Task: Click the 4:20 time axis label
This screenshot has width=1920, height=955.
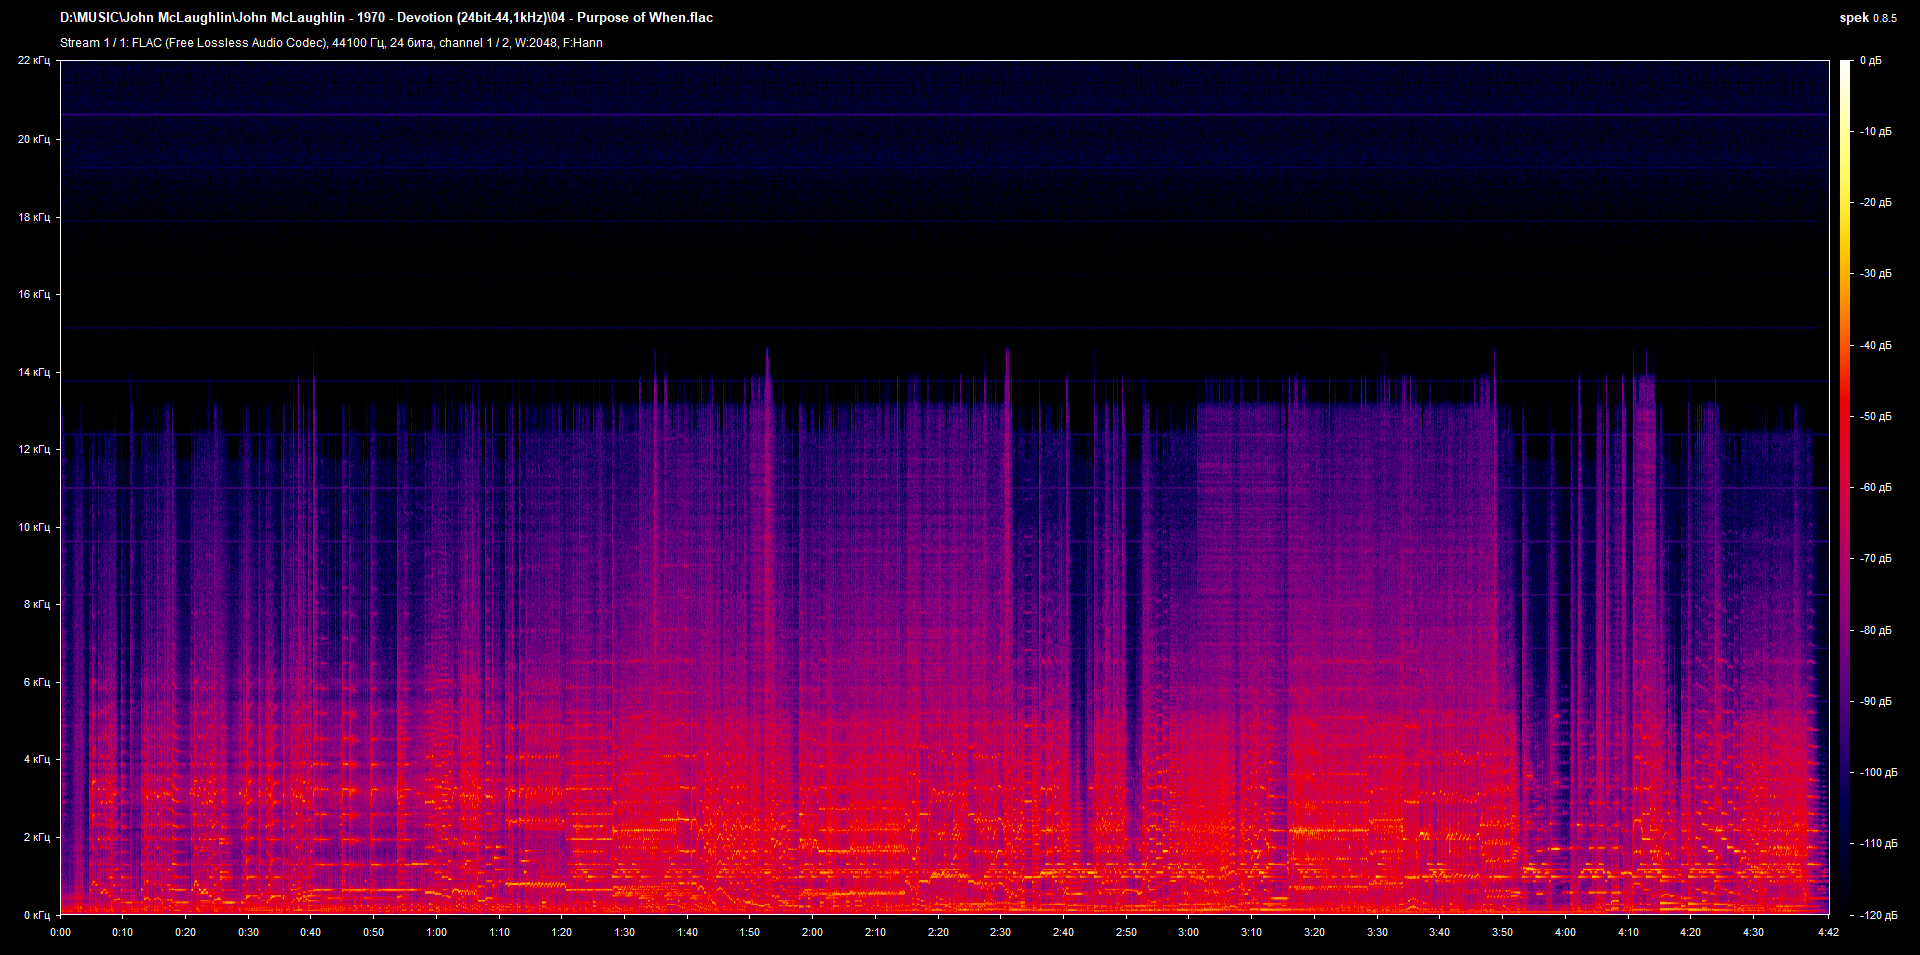Action: [1690, 932]
